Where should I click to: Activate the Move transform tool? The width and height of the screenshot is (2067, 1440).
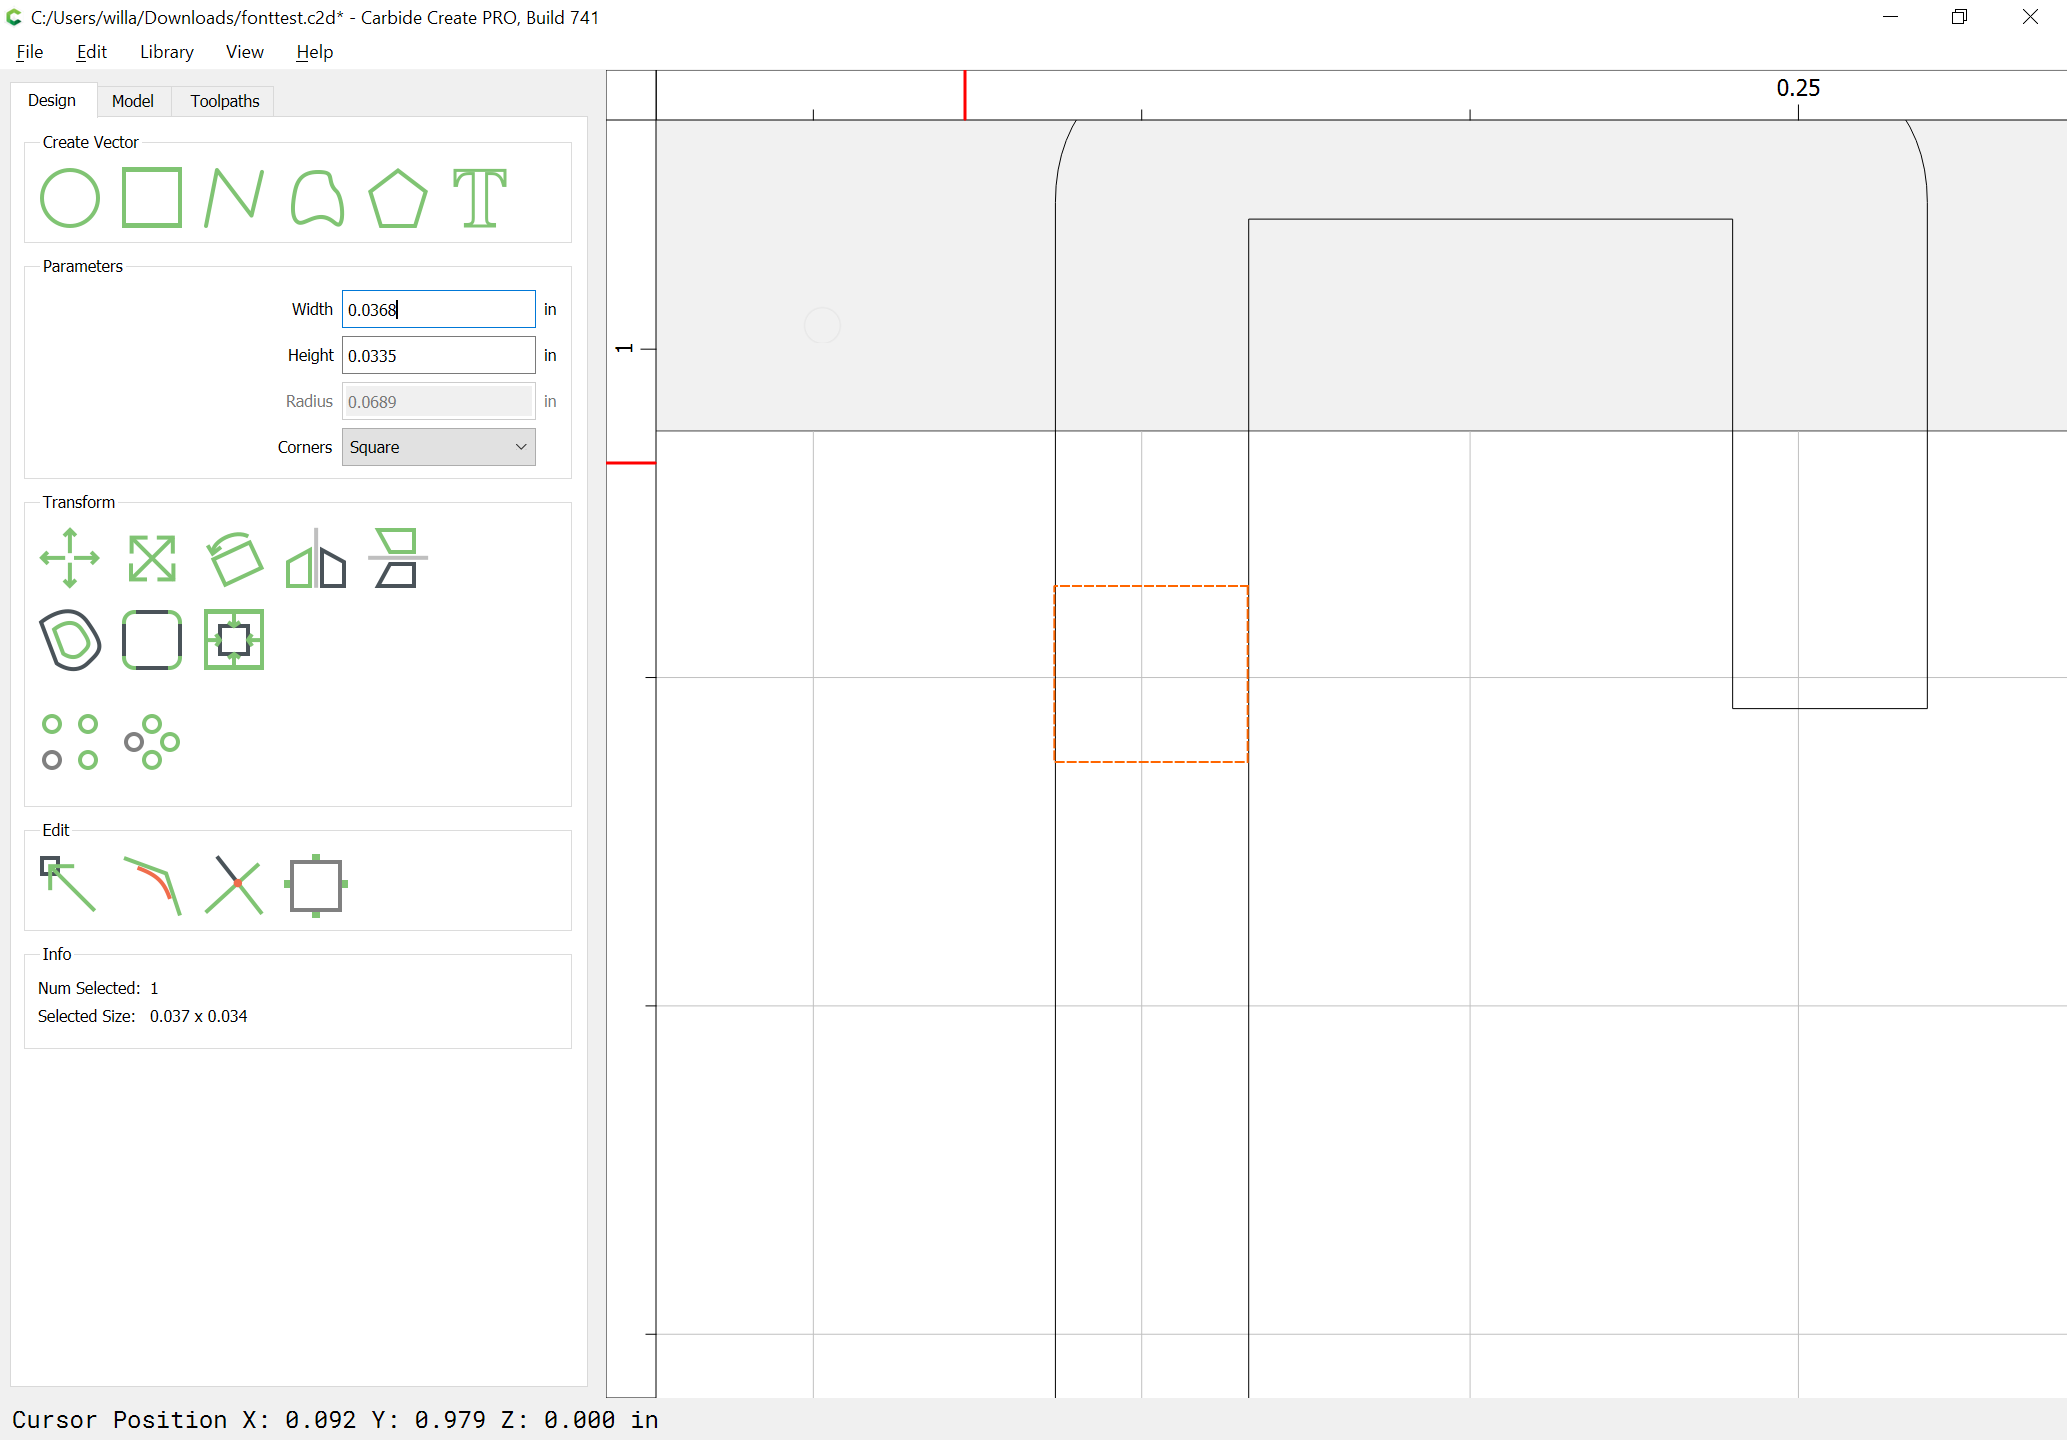pos(70,558)
